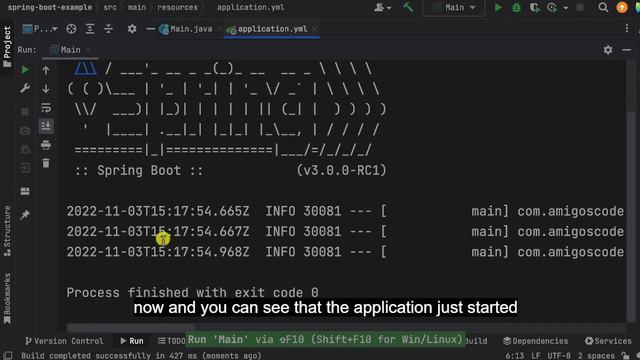Click the stop process square in Run panel
This screenshot has height=360, width=640.
pos(25,111)
